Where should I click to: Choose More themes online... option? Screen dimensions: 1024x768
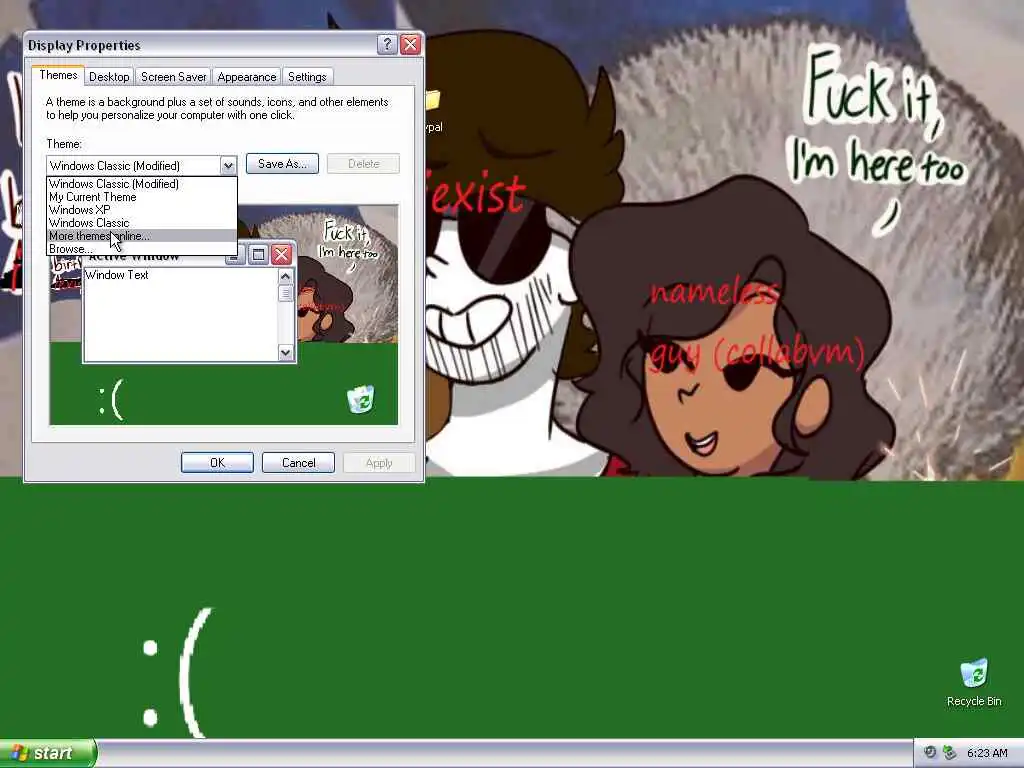click(142, 236)
